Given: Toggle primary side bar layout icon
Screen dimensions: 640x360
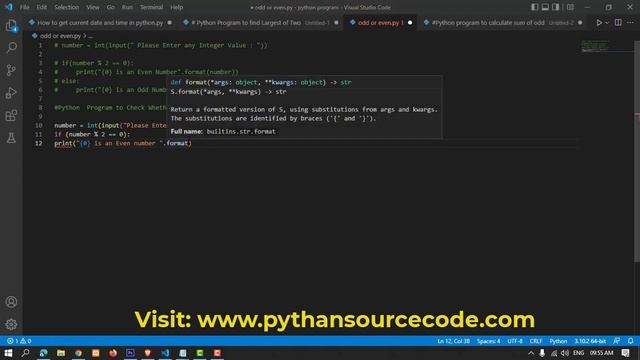Looking at the screenshot, I should [x=535, y=7].
